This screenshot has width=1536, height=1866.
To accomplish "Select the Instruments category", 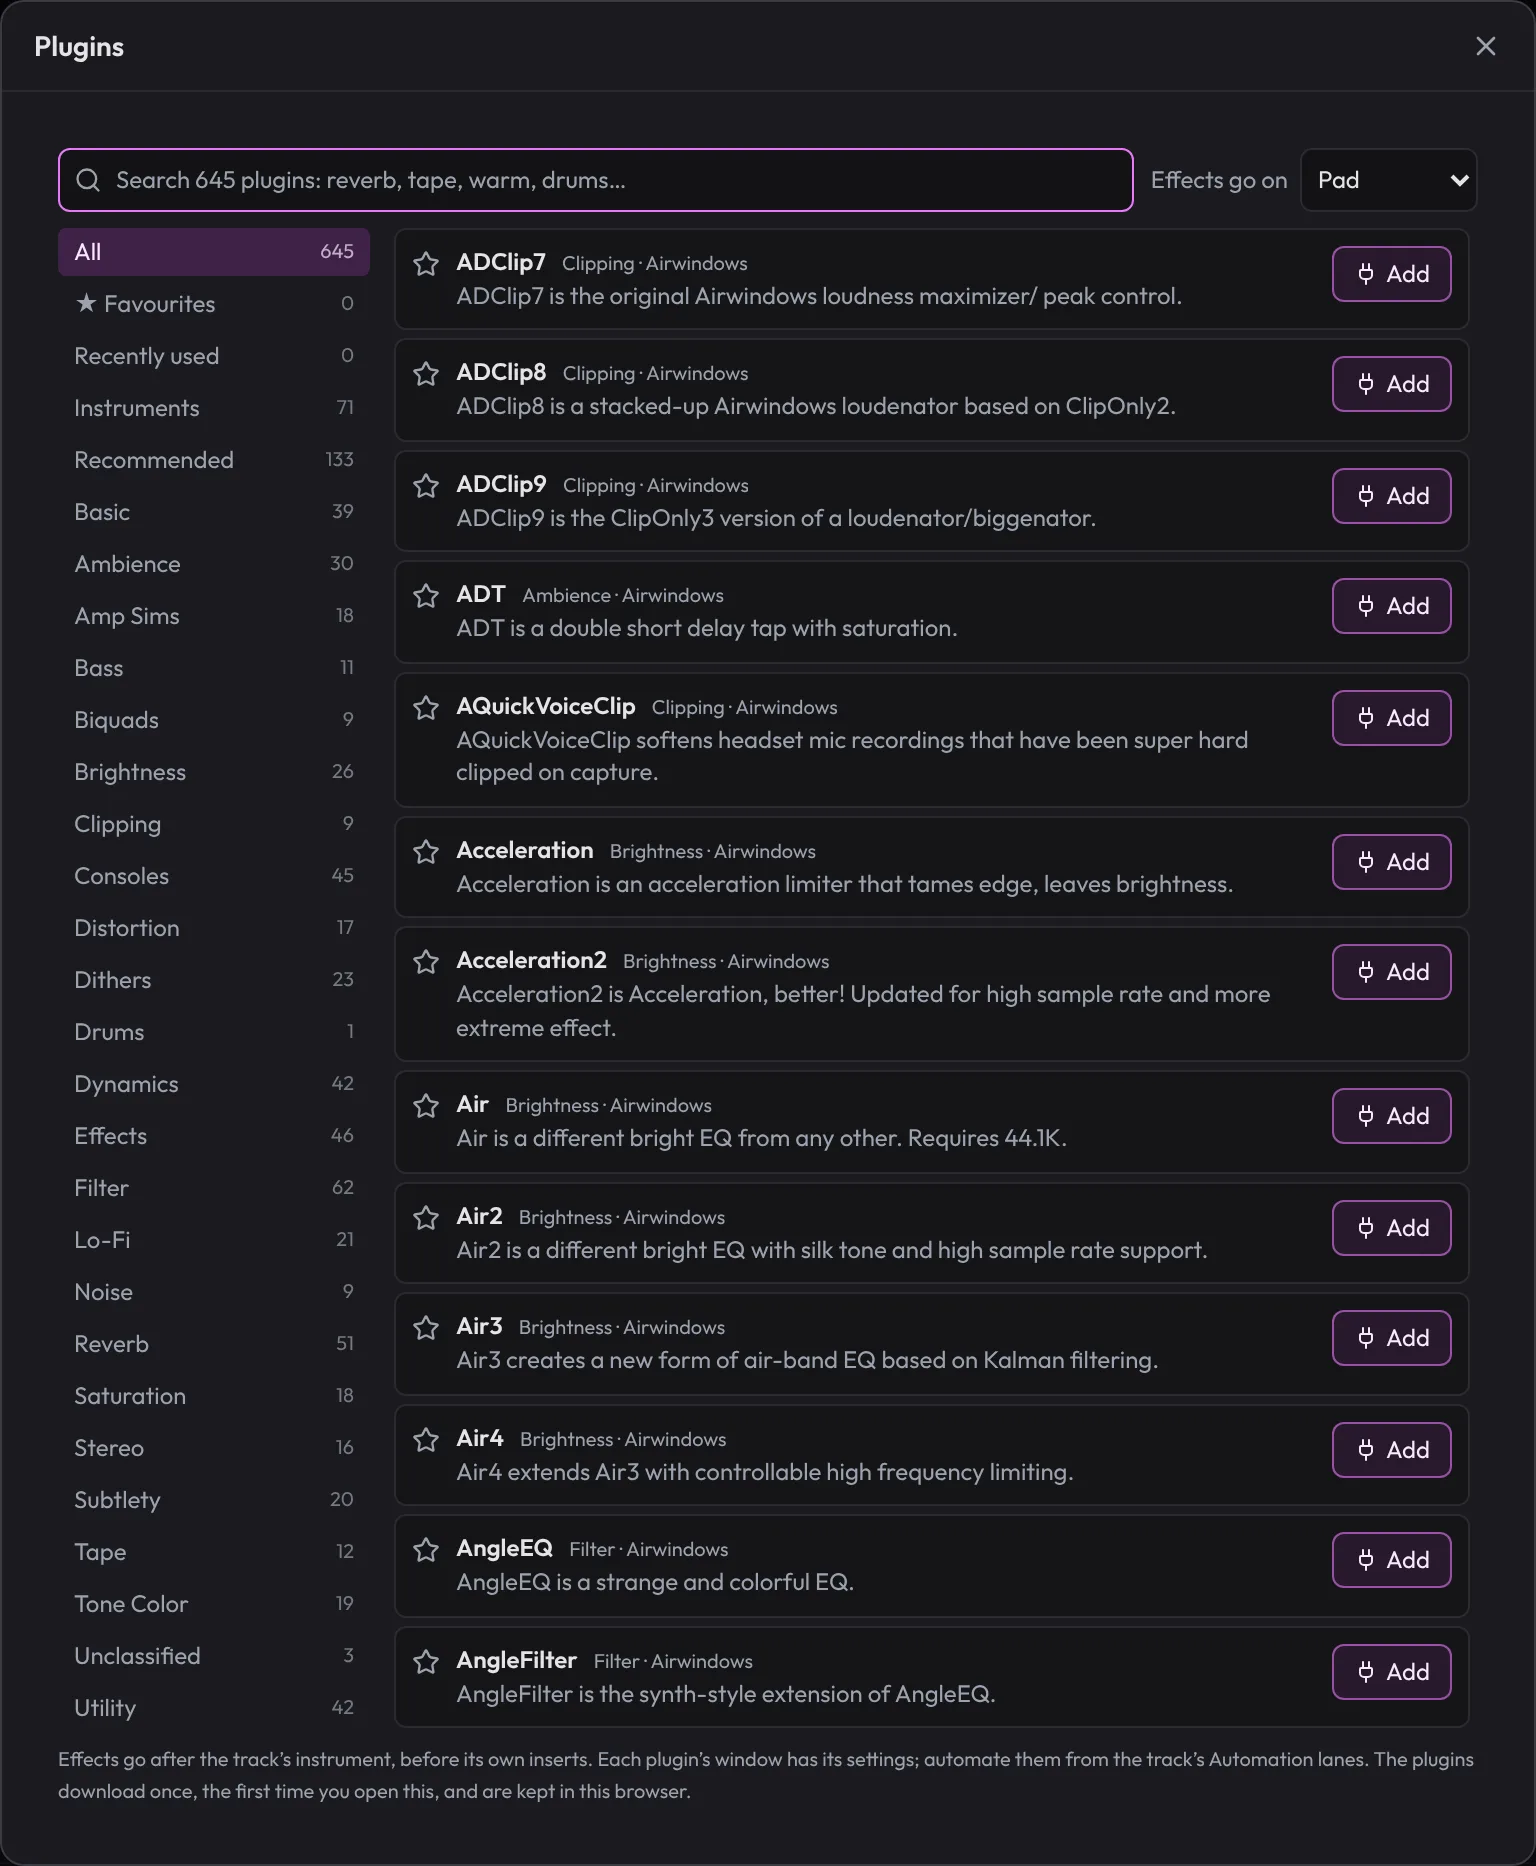I will click(x=214, y=408).
